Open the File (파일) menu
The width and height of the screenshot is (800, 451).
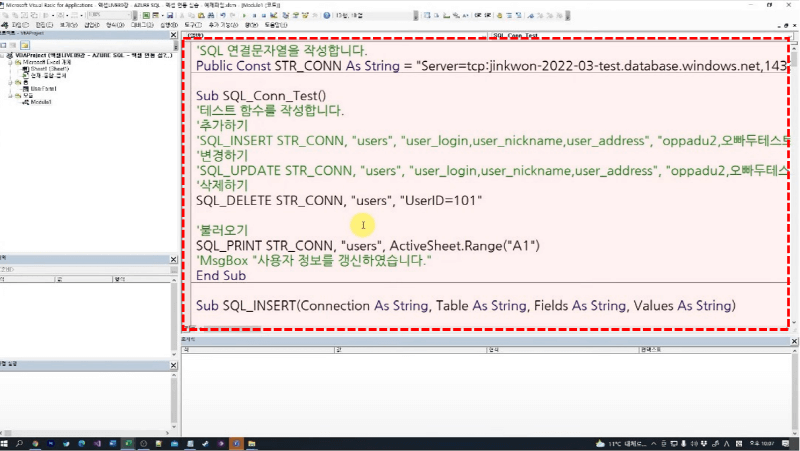pos(20,25)
